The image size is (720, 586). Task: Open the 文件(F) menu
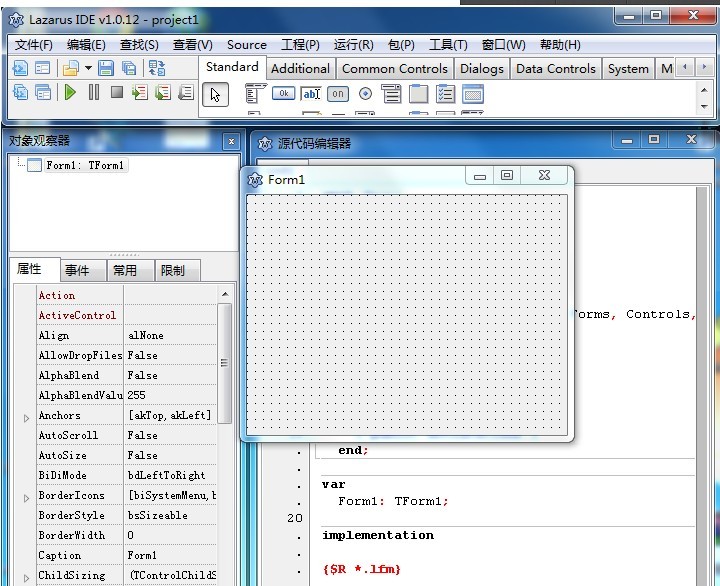point(34,45)
